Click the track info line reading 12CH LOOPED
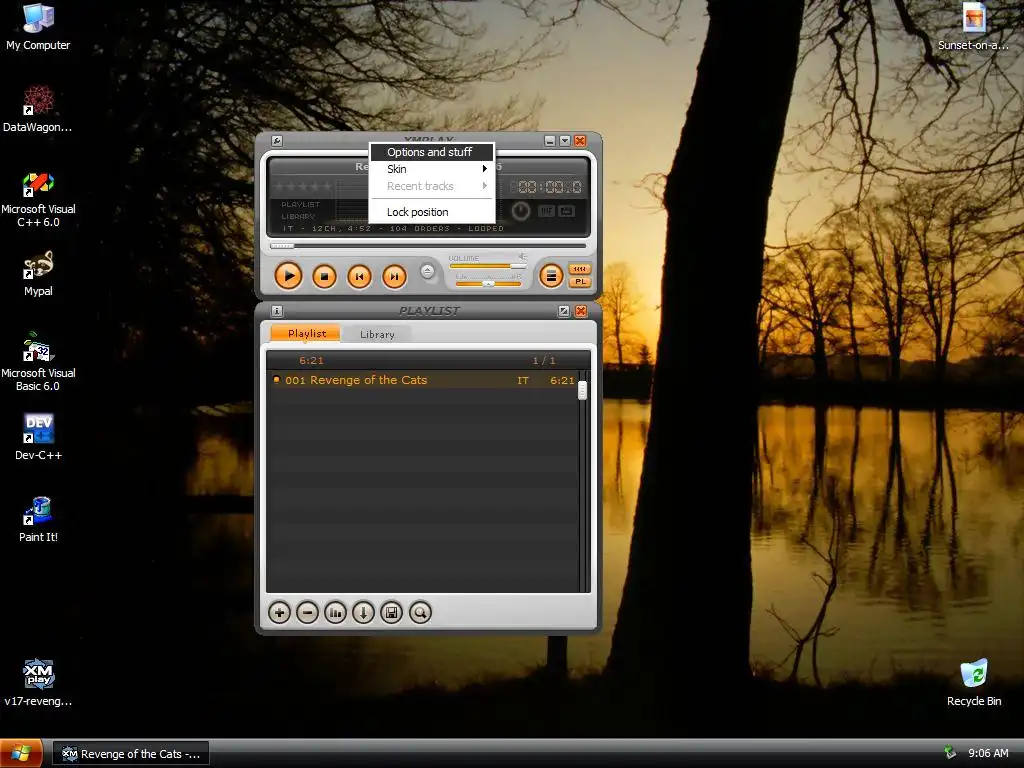Viewport: 1024px width, 768px height. [393, 229]
